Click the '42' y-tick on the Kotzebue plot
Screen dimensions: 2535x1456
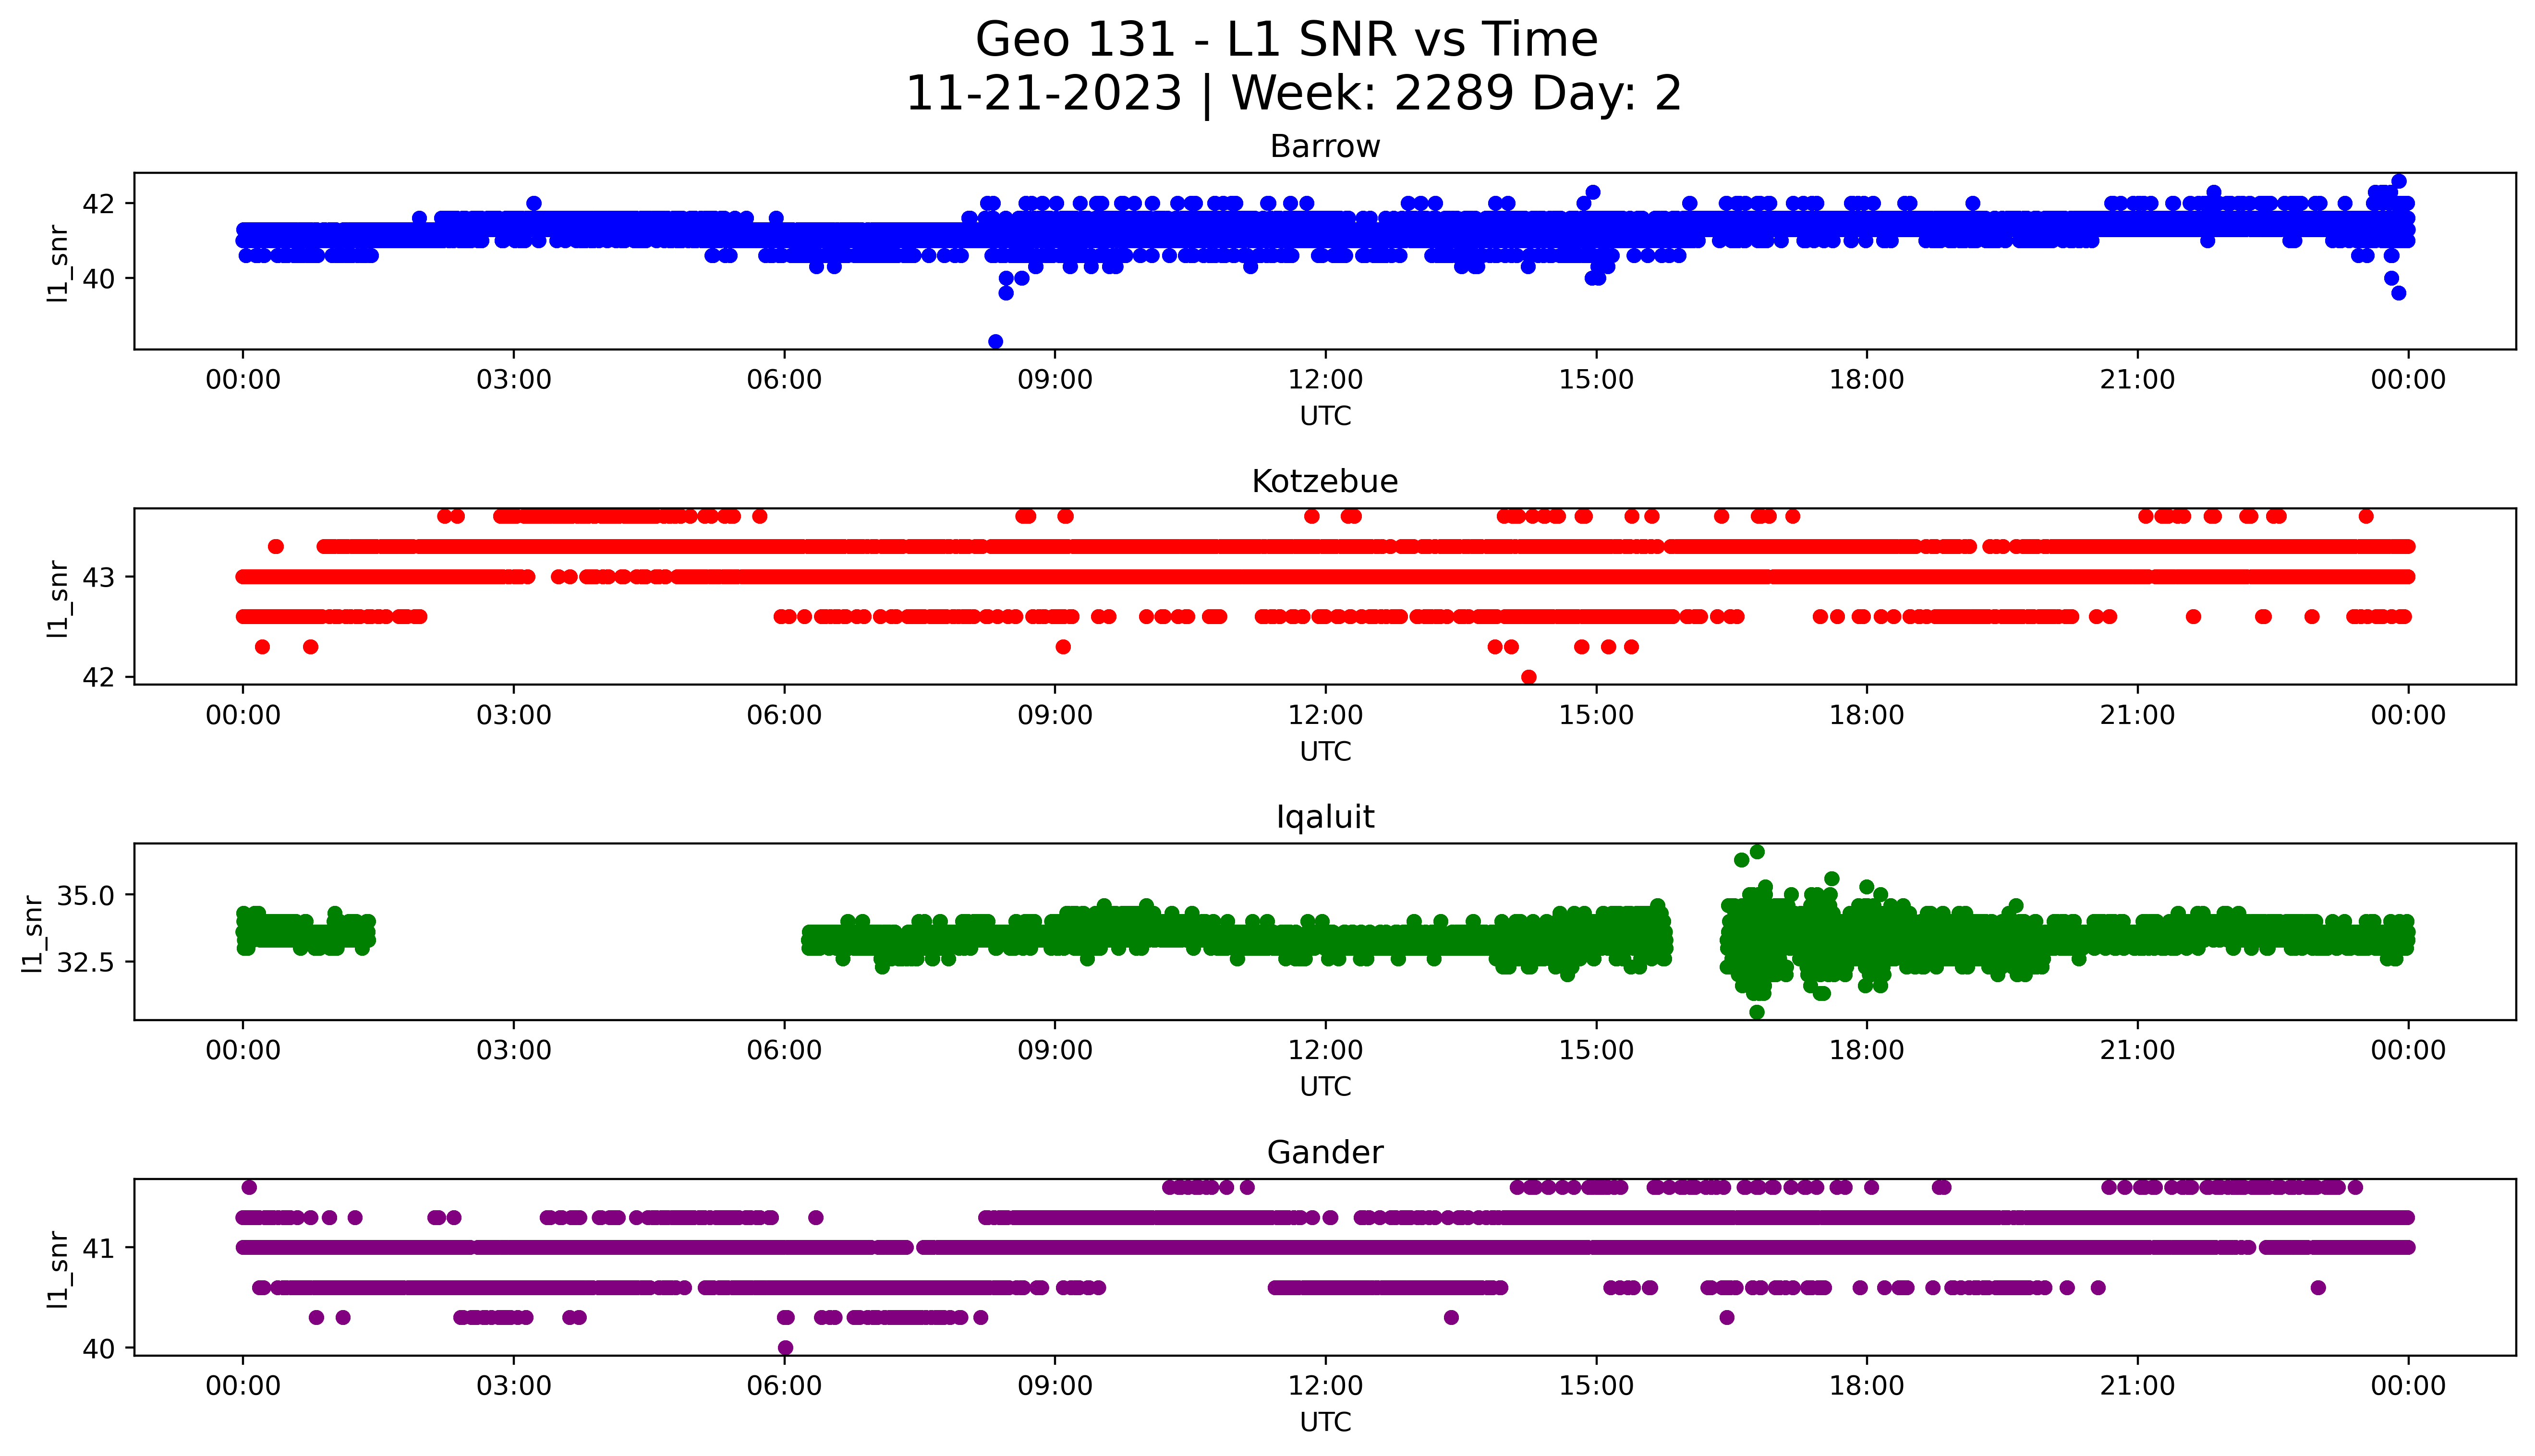99,677
